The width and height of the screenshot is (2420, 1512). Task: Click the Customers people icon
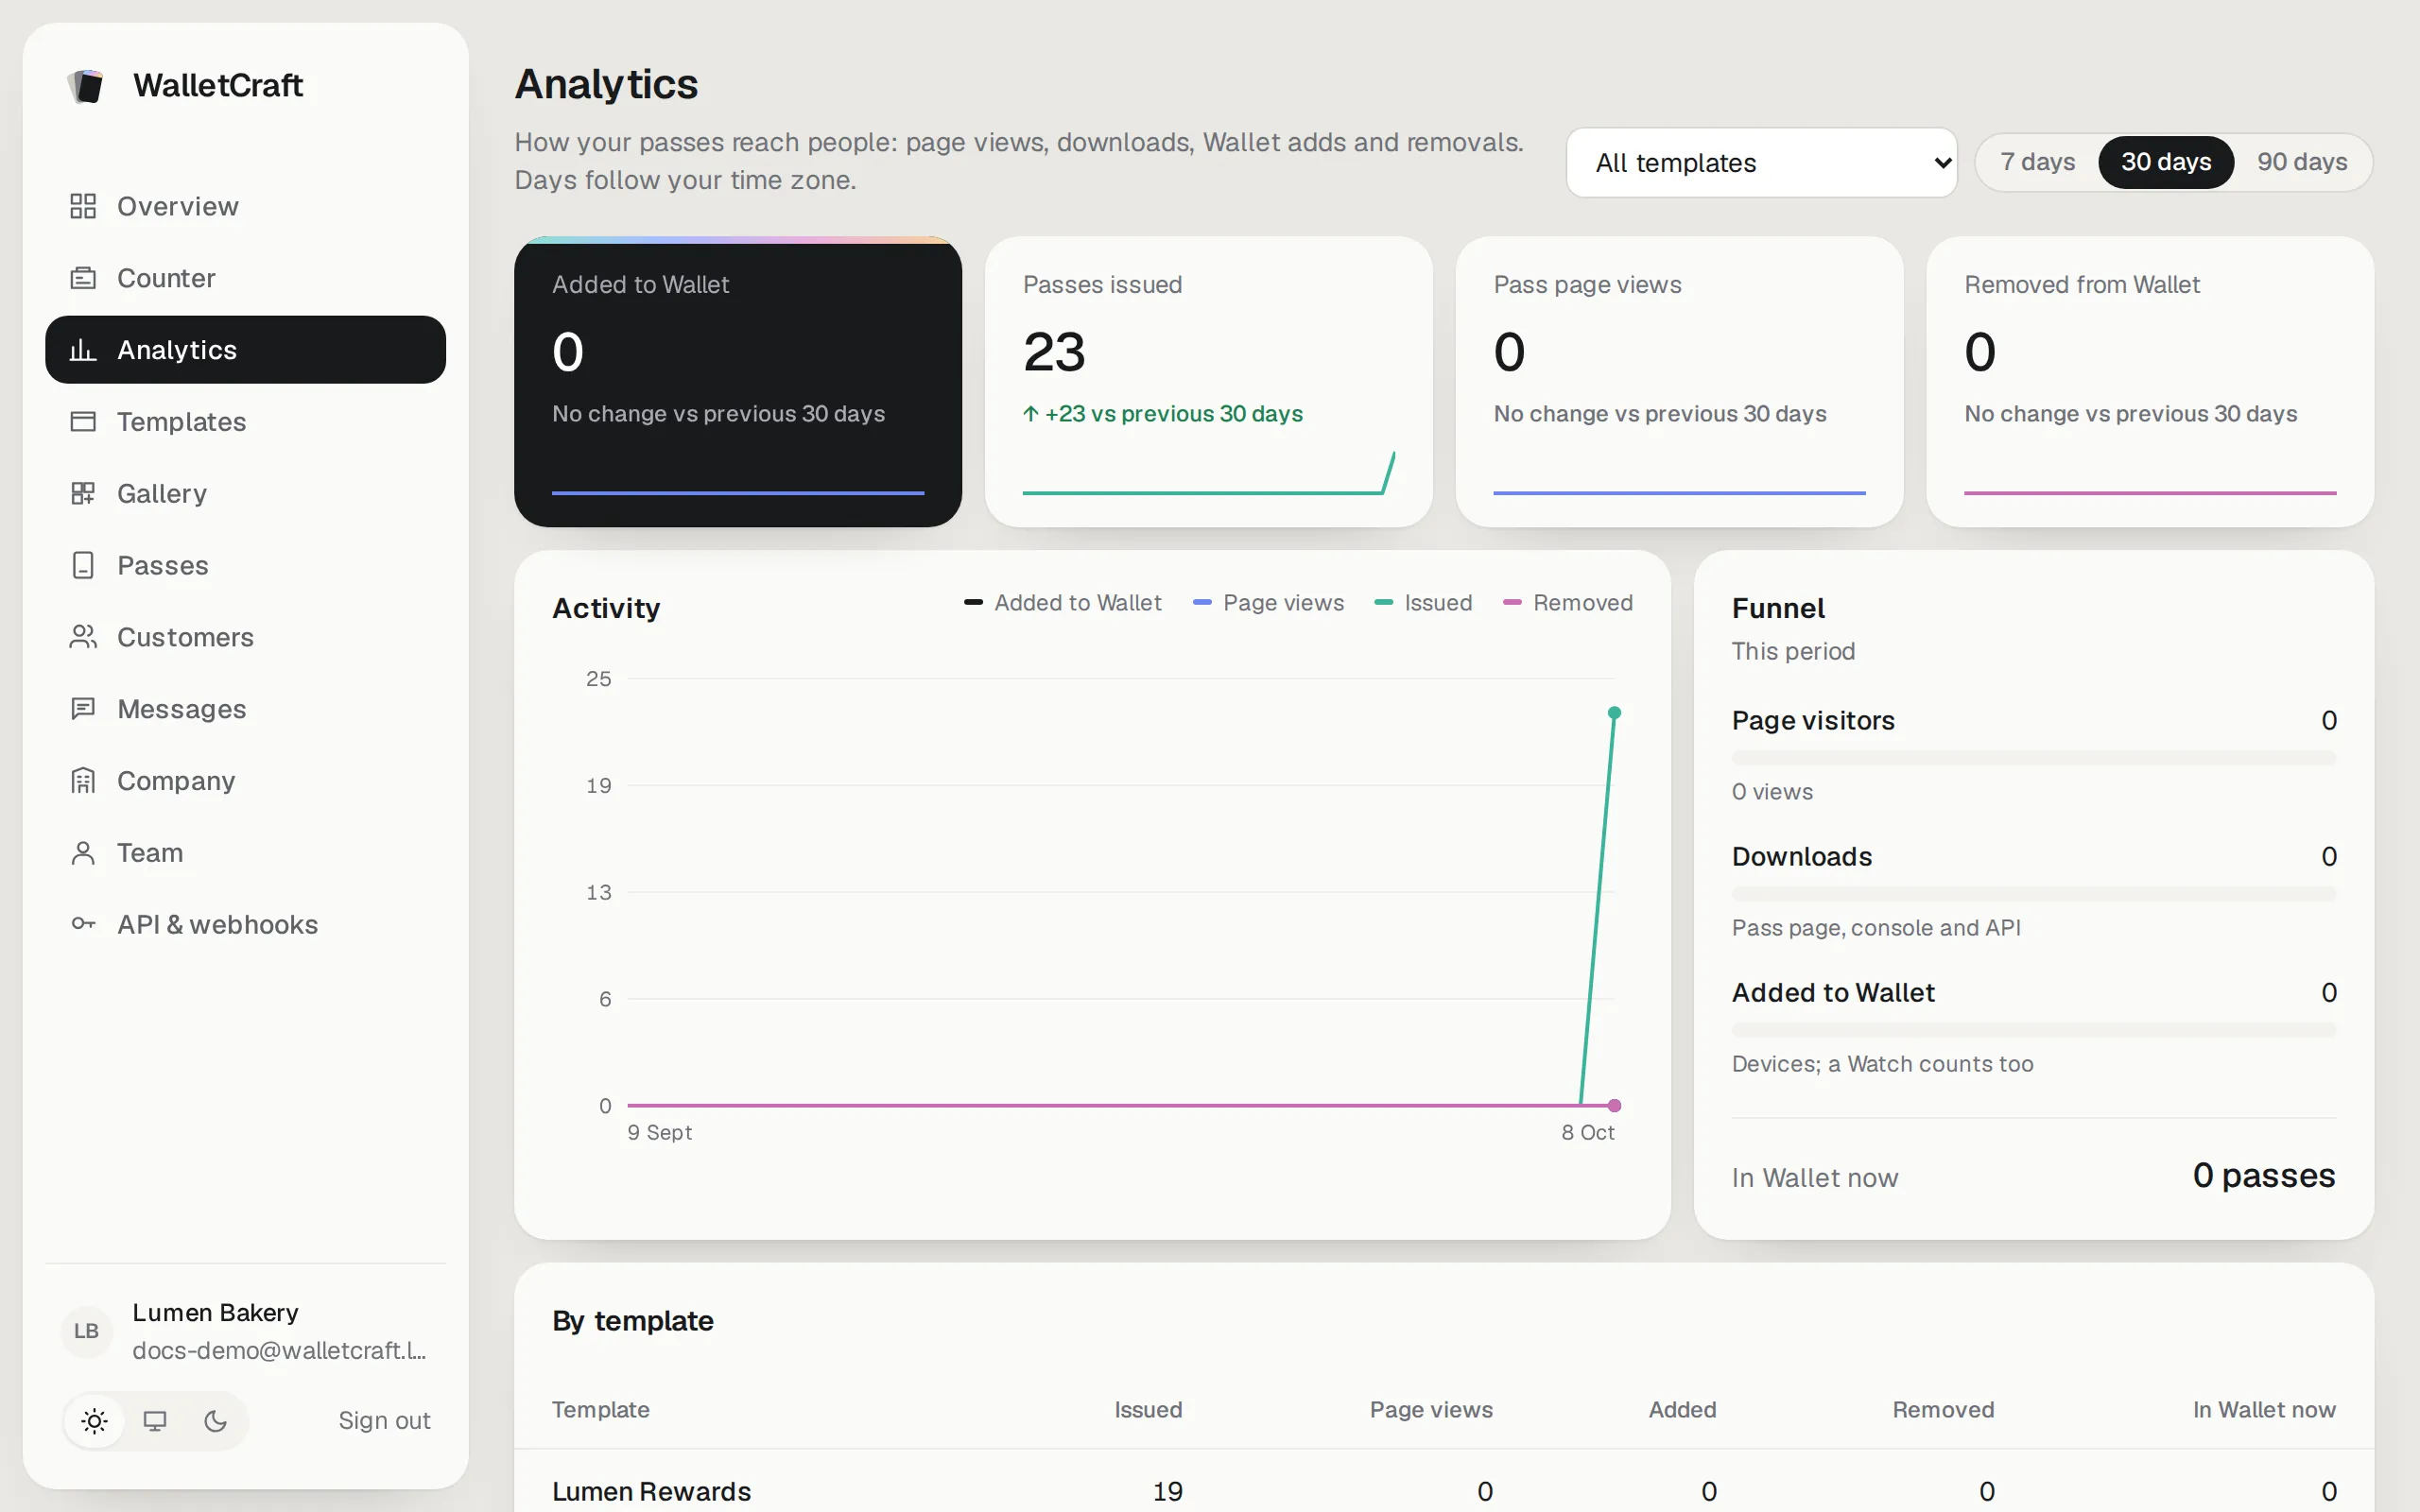coord(83,637)
